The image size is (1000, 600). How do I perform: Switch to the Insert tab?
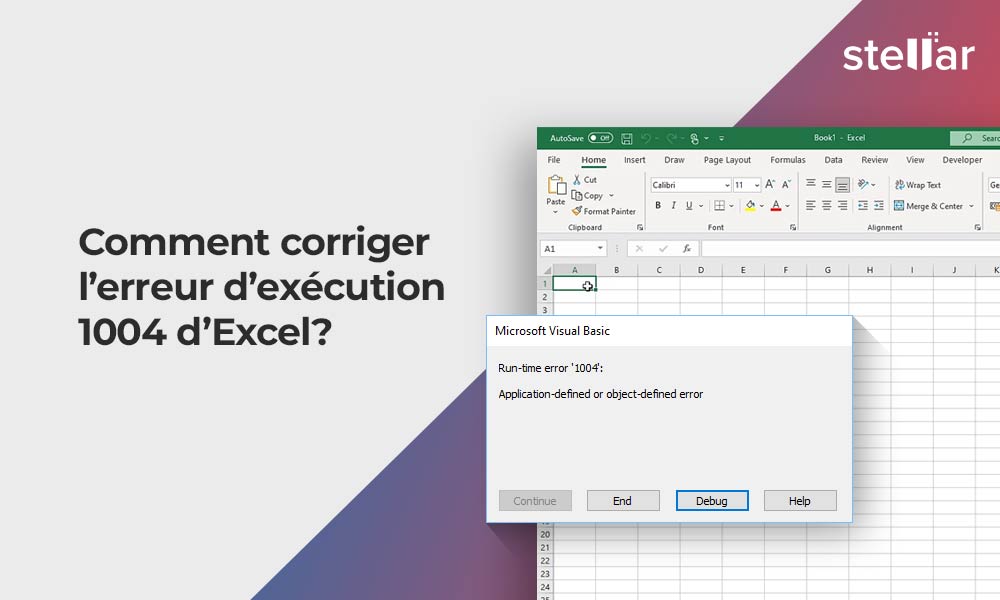coord(635,160)
